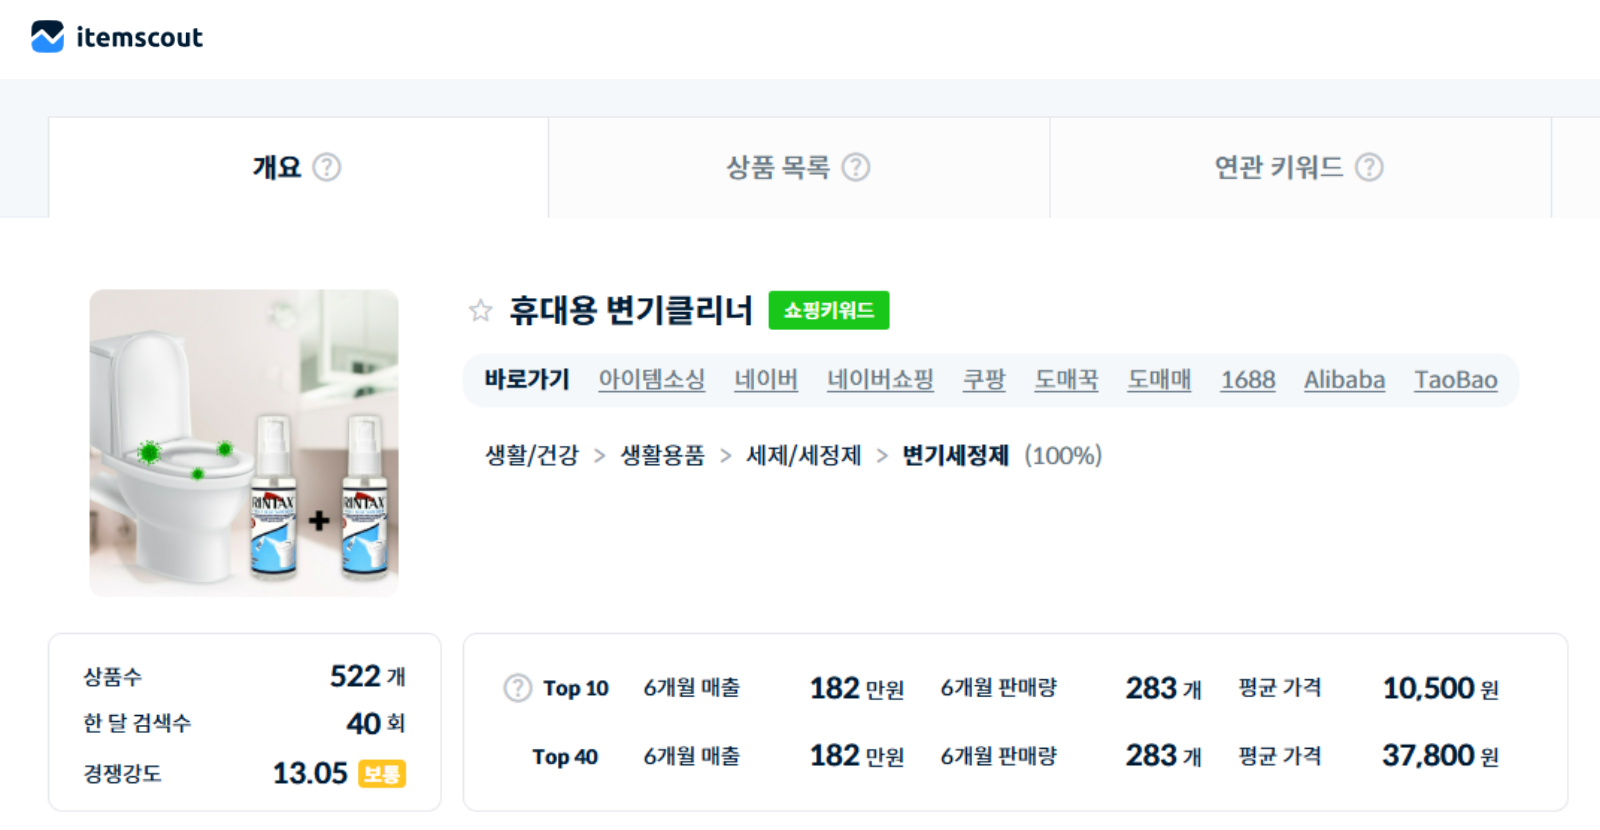Click the 세제/세정제 breadcrumb link

click(x=803, y=455)
